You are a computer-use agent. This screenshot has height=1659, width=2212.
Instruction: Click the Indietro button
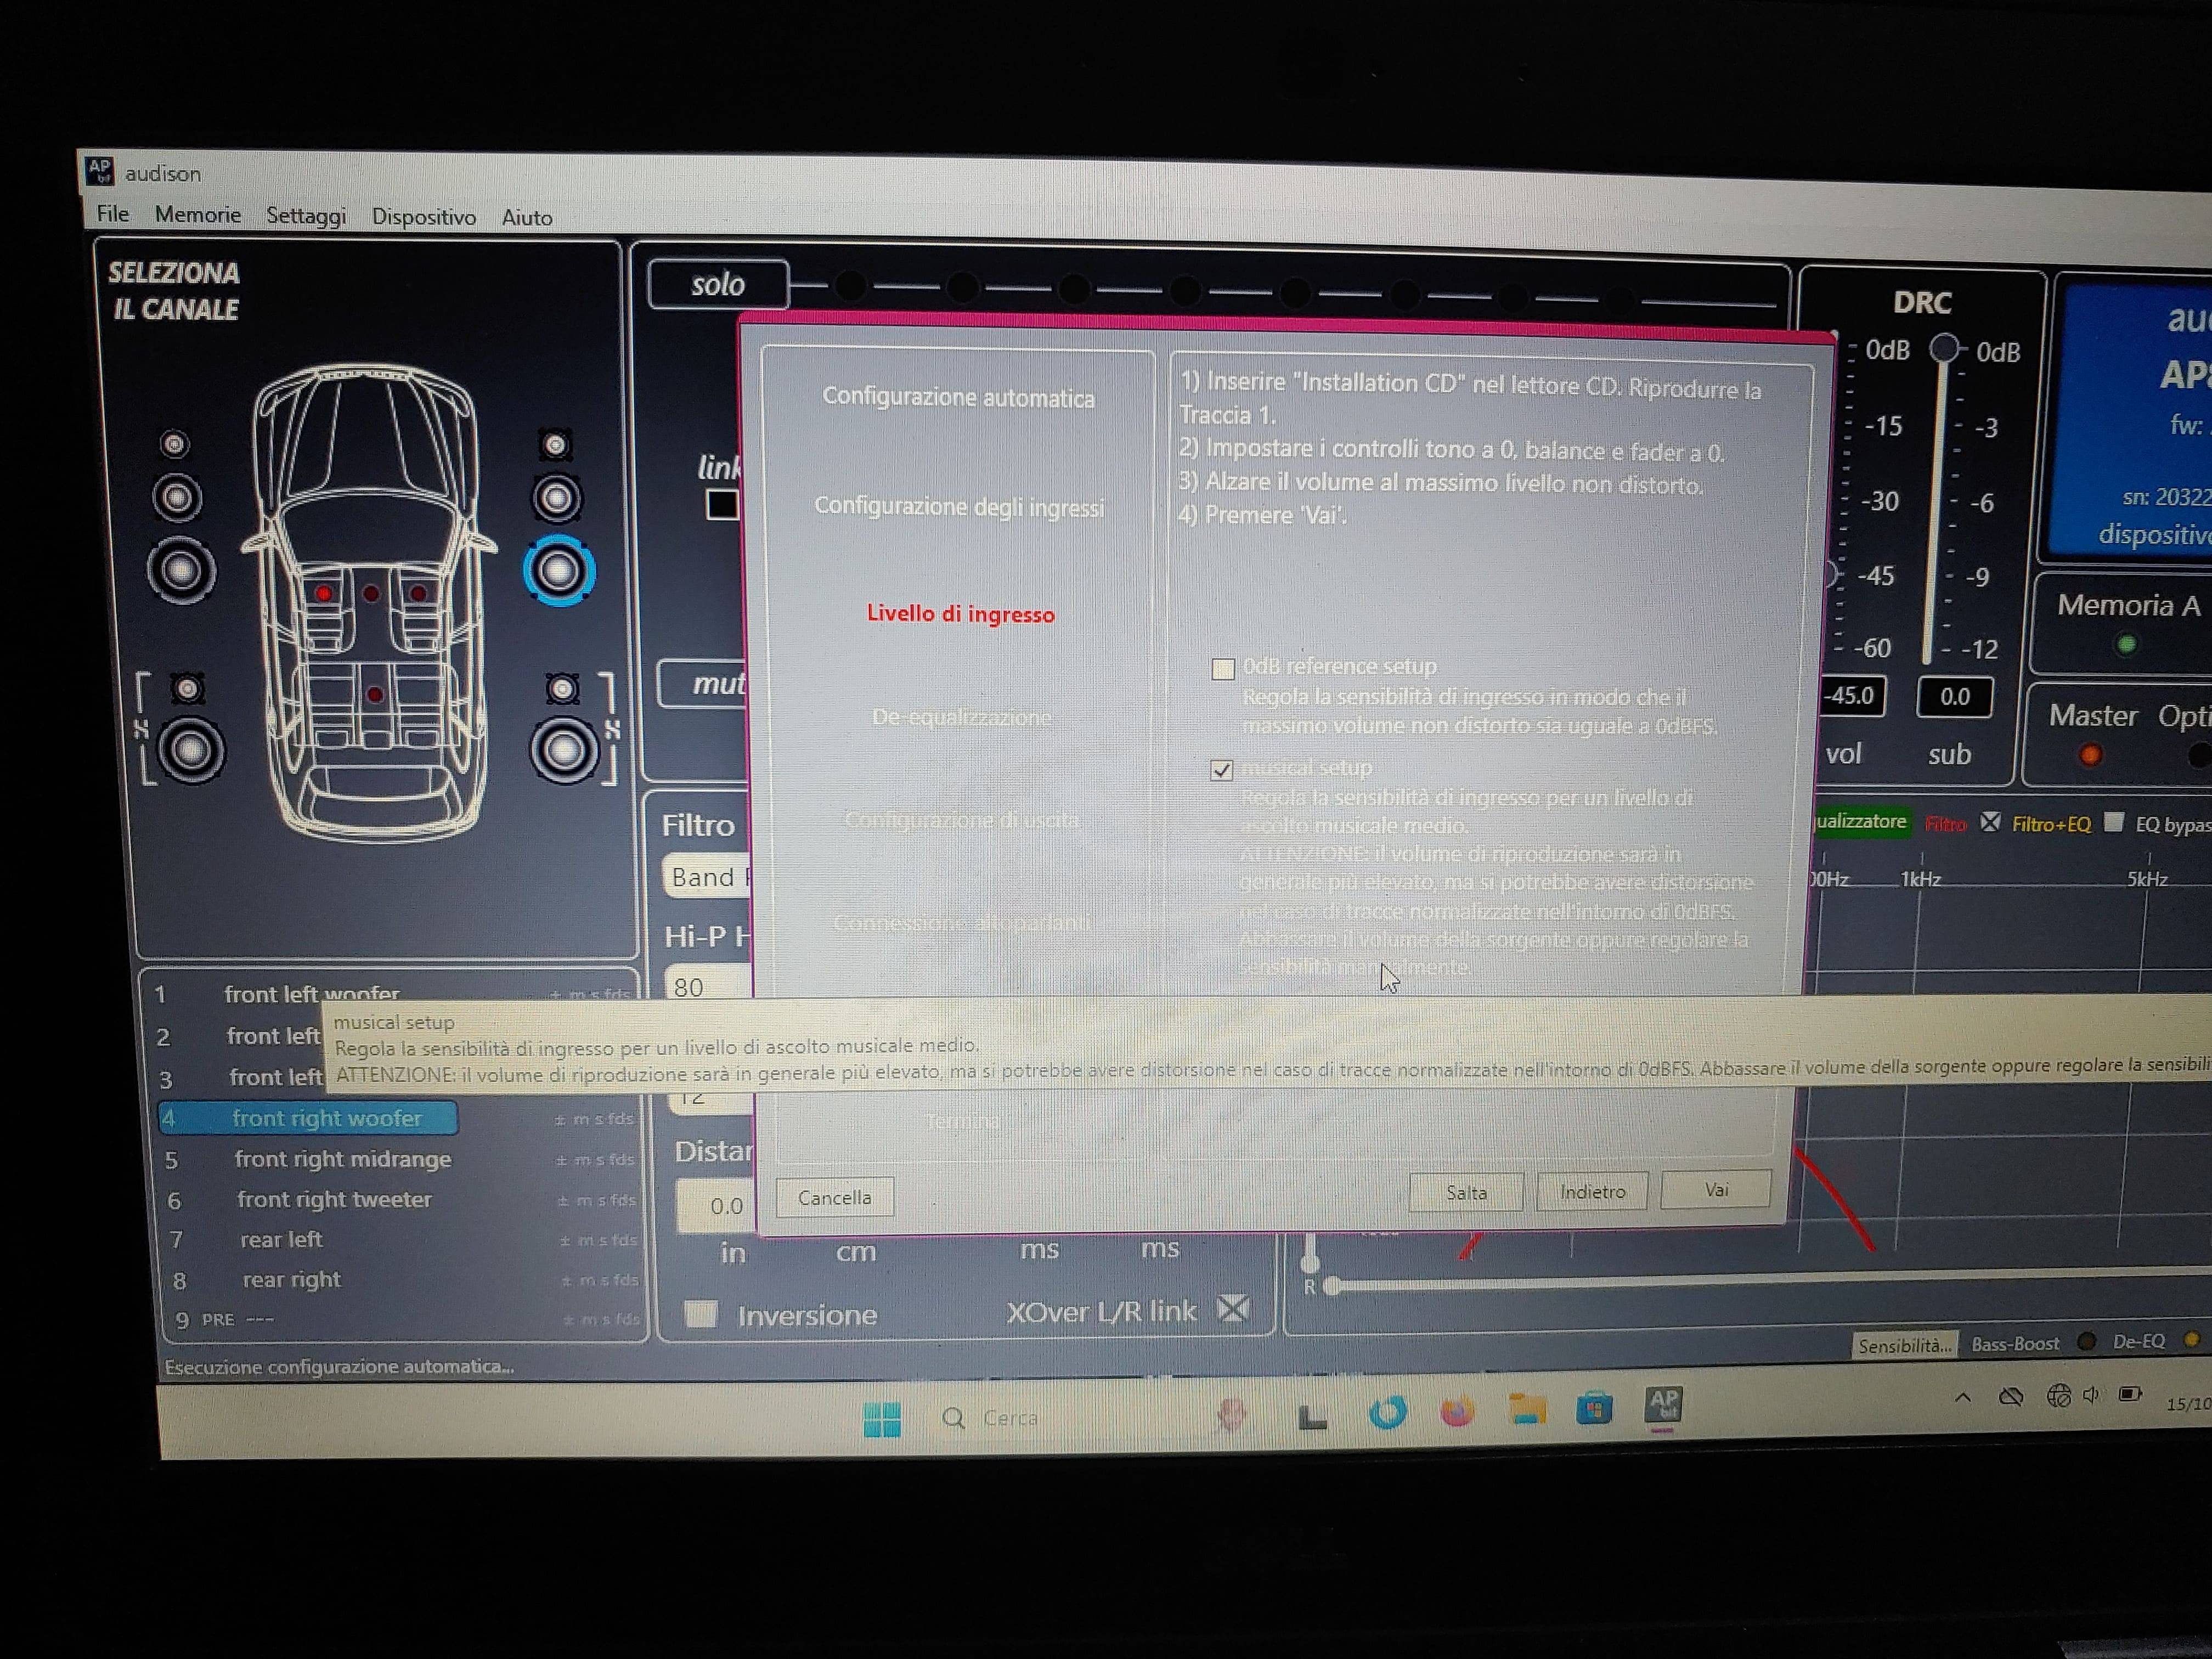pyautogui.click(x=1592, y=1191)
